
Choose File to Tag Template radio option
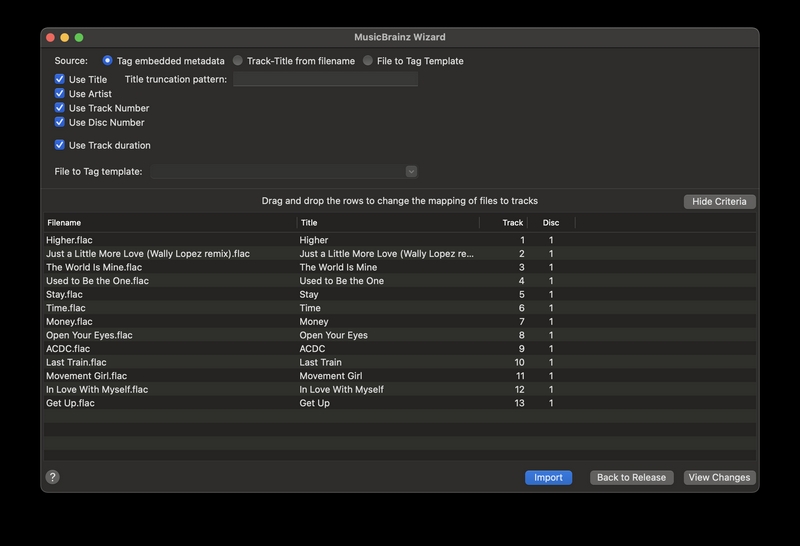tap(368, 61)
